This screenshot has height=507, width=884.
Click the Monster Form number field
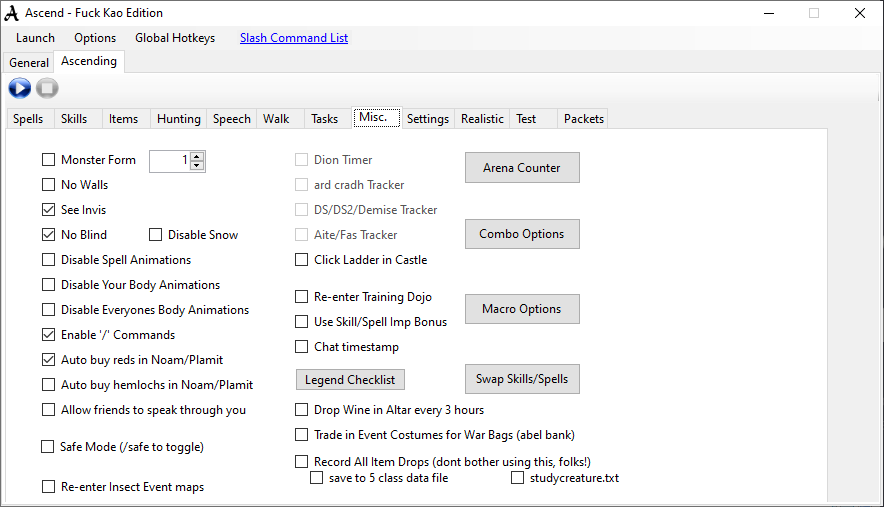click(168, 160)
